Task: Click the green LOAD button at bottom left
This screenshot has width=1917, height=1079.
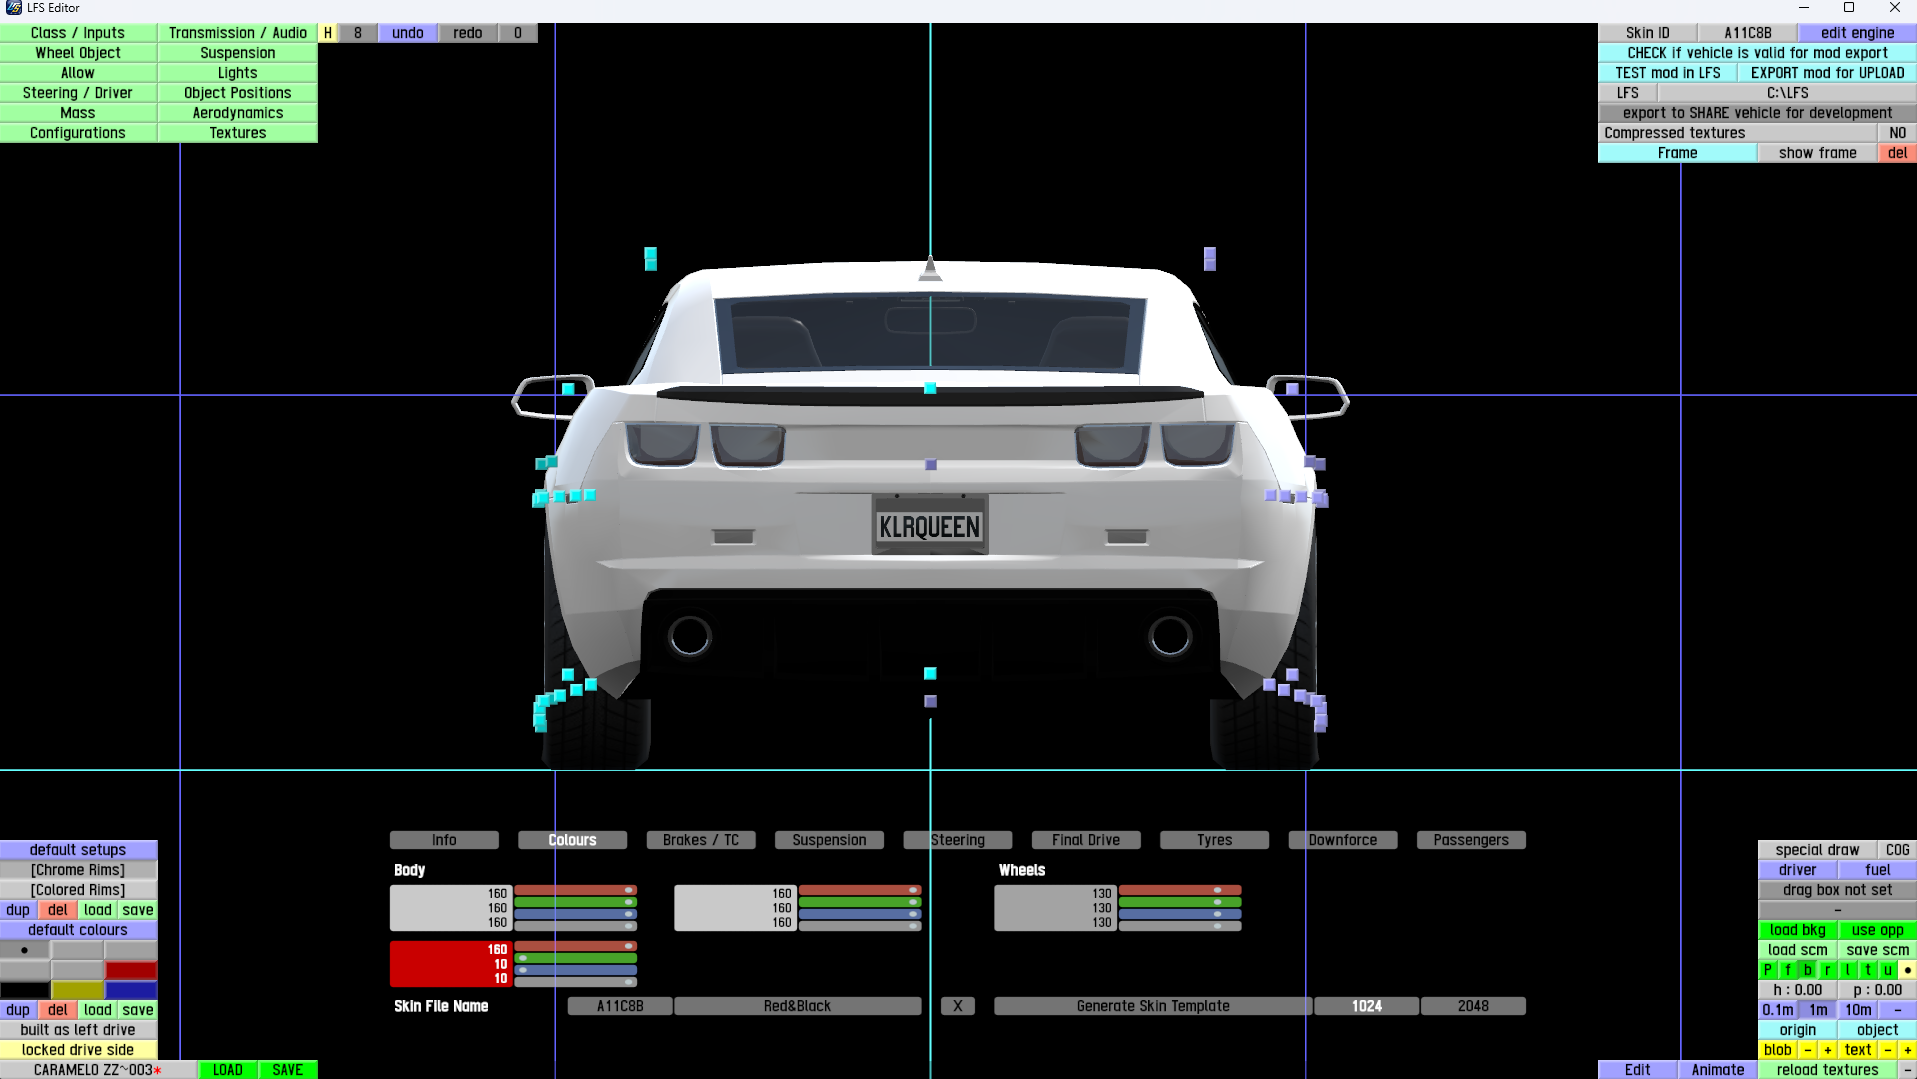Action: pos(228,1070)
